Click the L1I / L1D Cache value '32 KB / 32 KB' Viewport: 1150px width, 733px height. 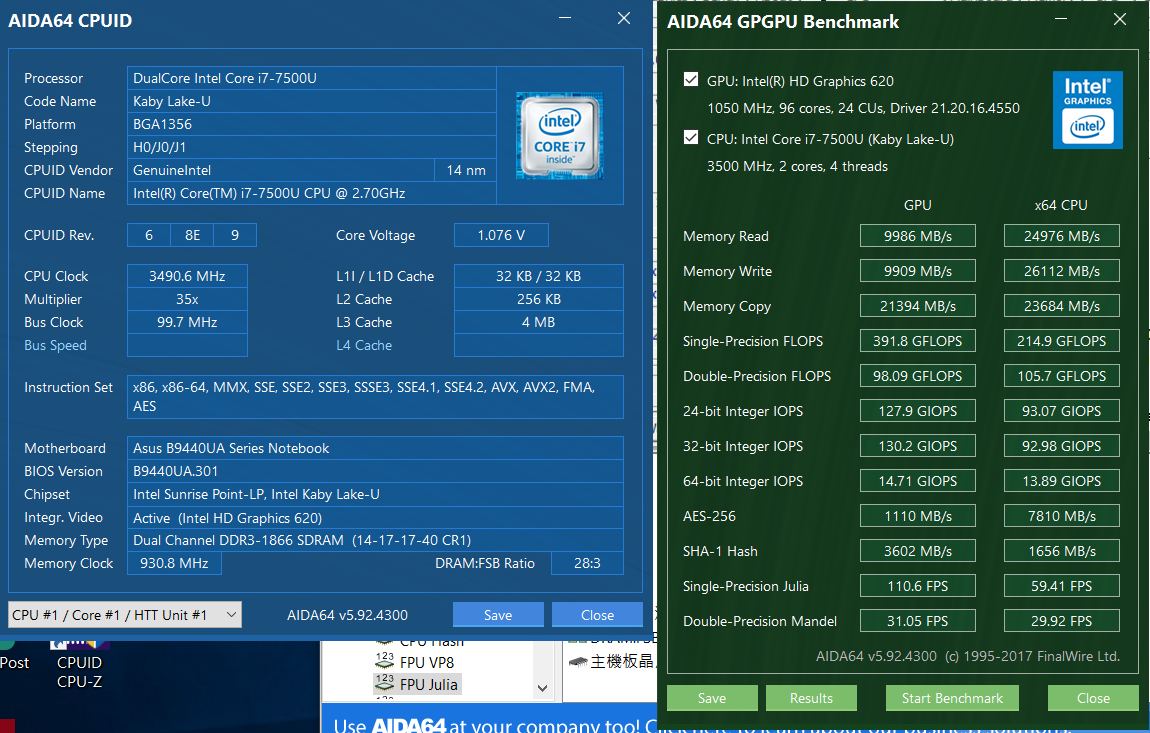tap(538, 276)
